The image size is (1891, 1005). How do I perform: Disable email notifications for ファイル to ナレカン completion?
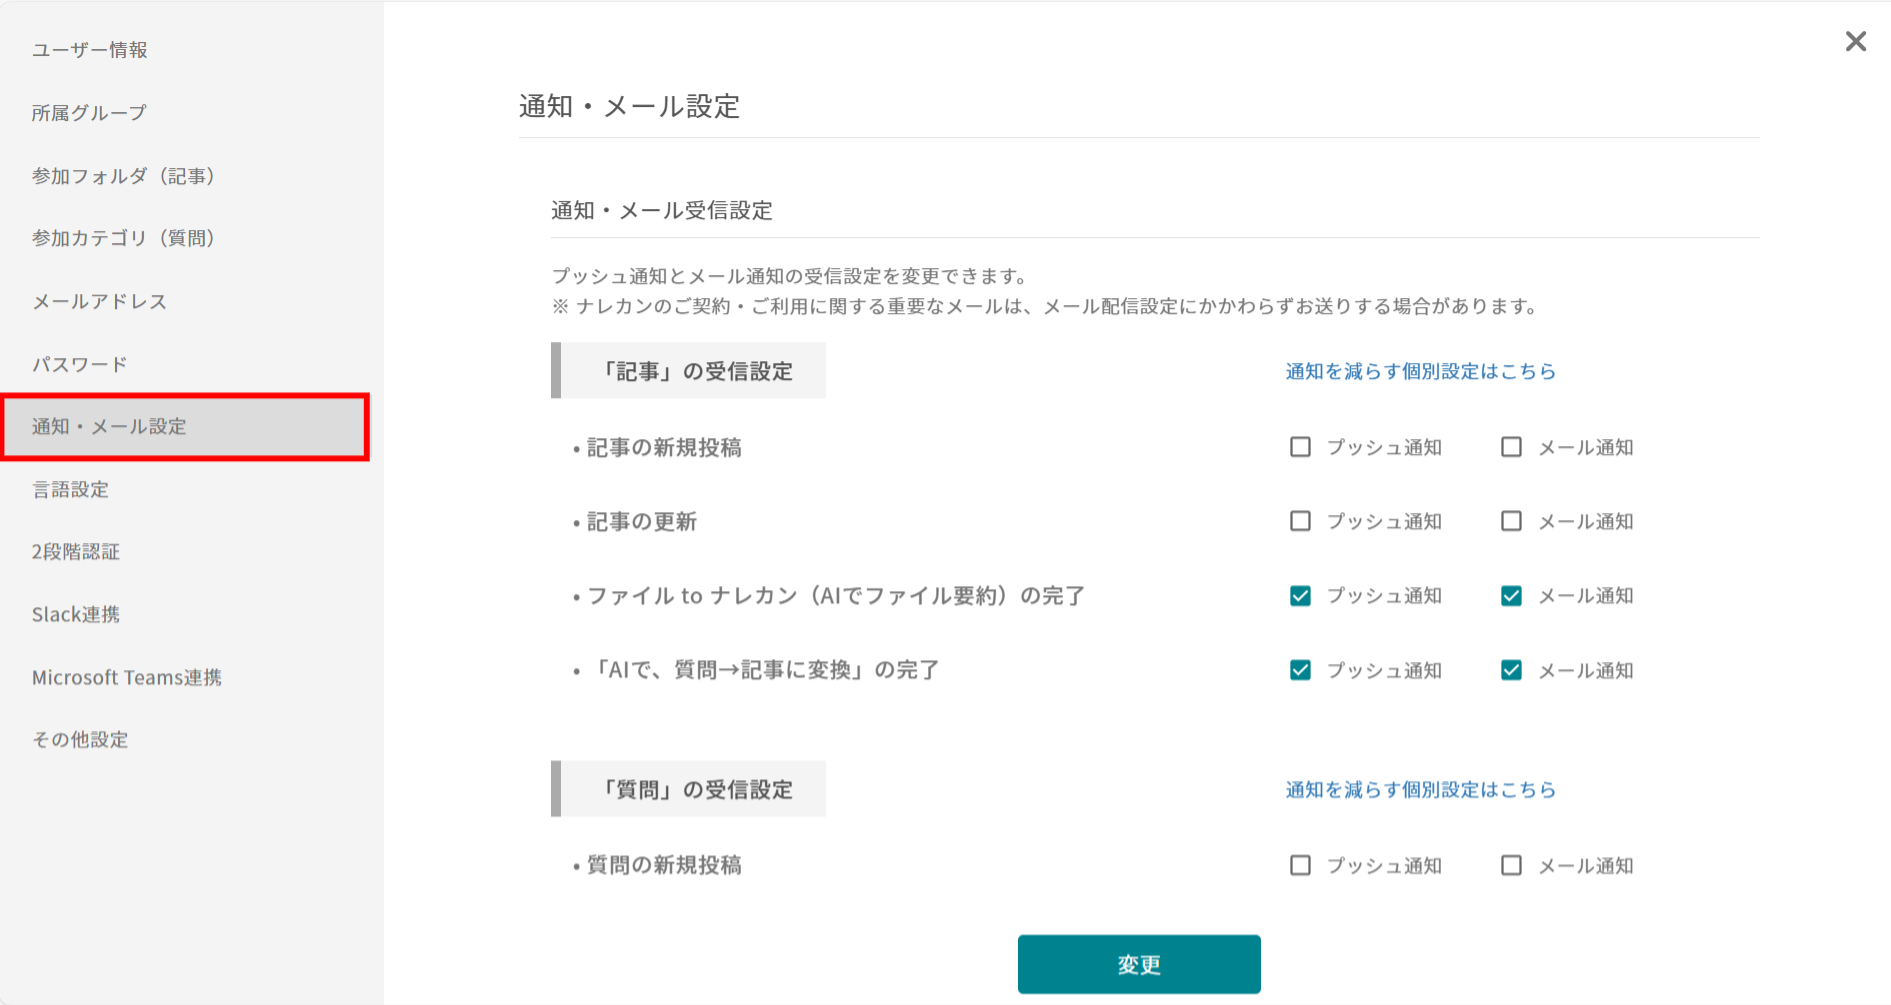tap(1511, 595)
